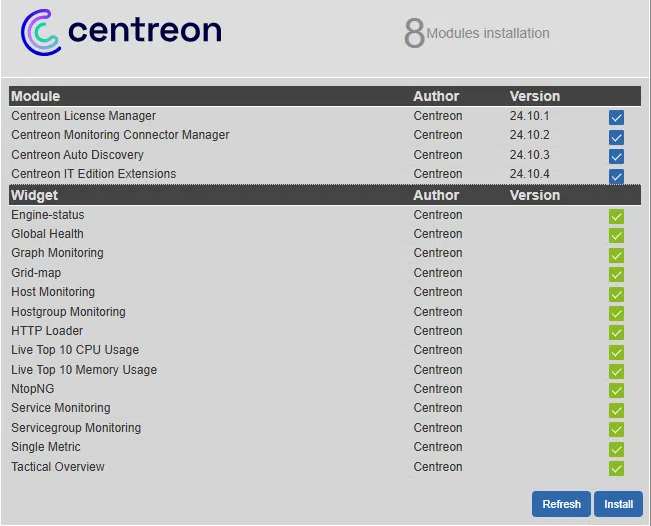Click the Refresh button
The image size is (651, 526).
point(561,504)
